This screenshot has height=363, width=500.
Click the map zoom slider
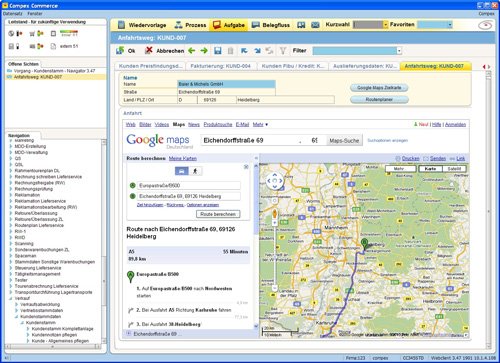[275, 255]
